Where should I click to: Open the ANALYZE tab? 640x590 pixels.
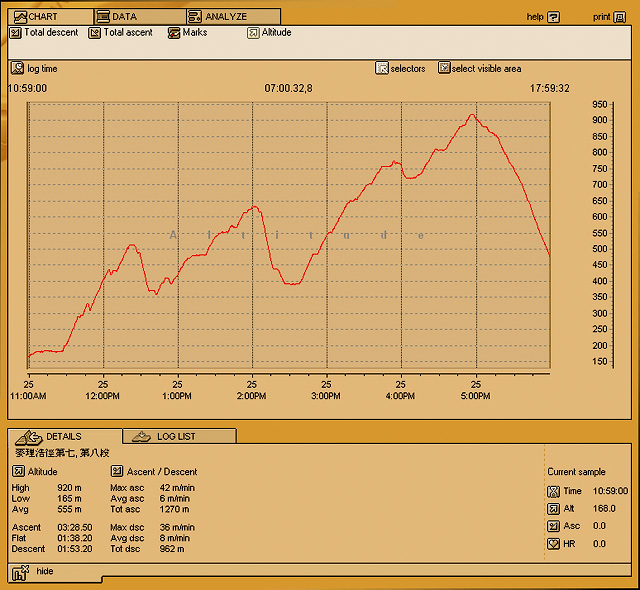233,17
